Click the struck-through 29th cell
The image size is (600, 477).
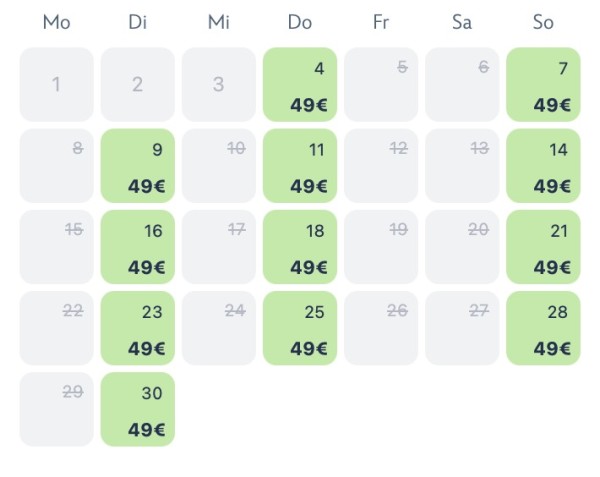(x=57, y=409)
